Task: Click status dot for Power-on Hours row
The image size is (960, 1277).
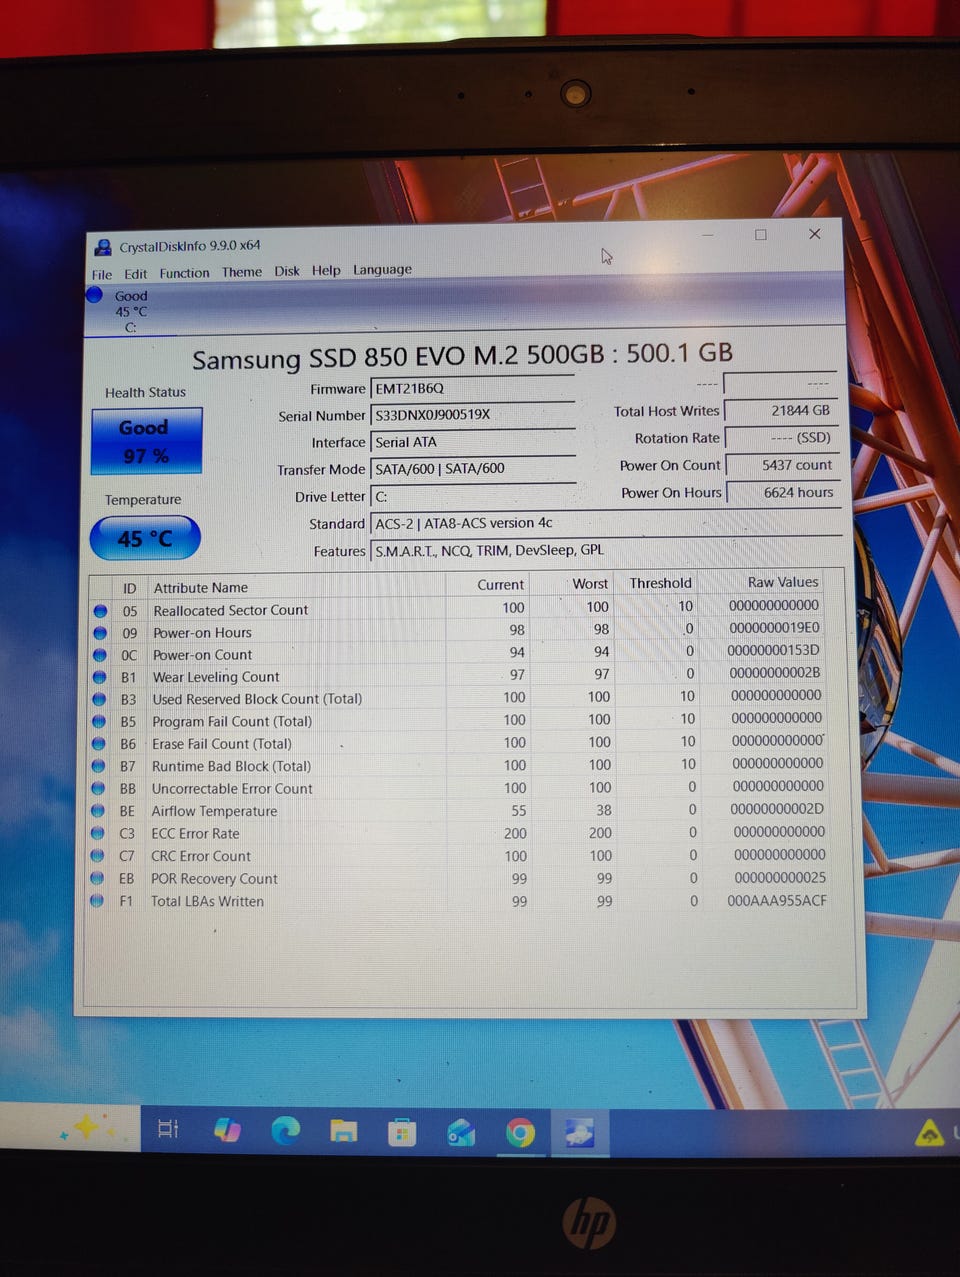Action: (100, 633)
